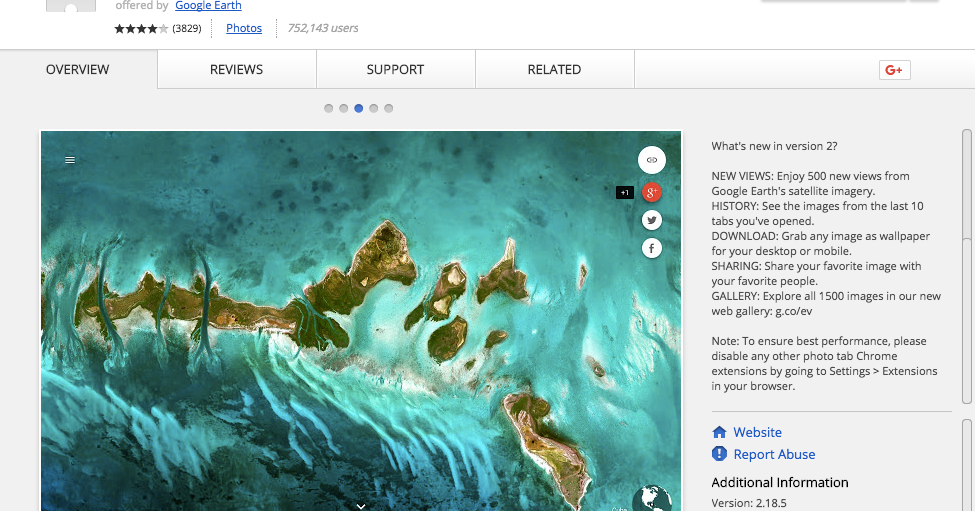Open the Photos category link
Image resolution: width=975 pixels, height=511 pixels.
point(244,28)
